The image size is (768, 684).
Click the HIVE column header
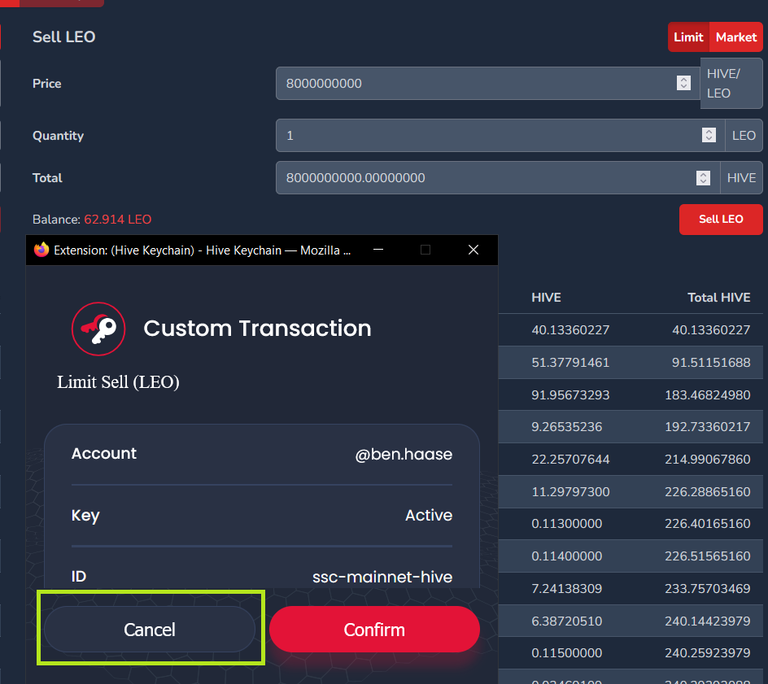pos(546,297)
